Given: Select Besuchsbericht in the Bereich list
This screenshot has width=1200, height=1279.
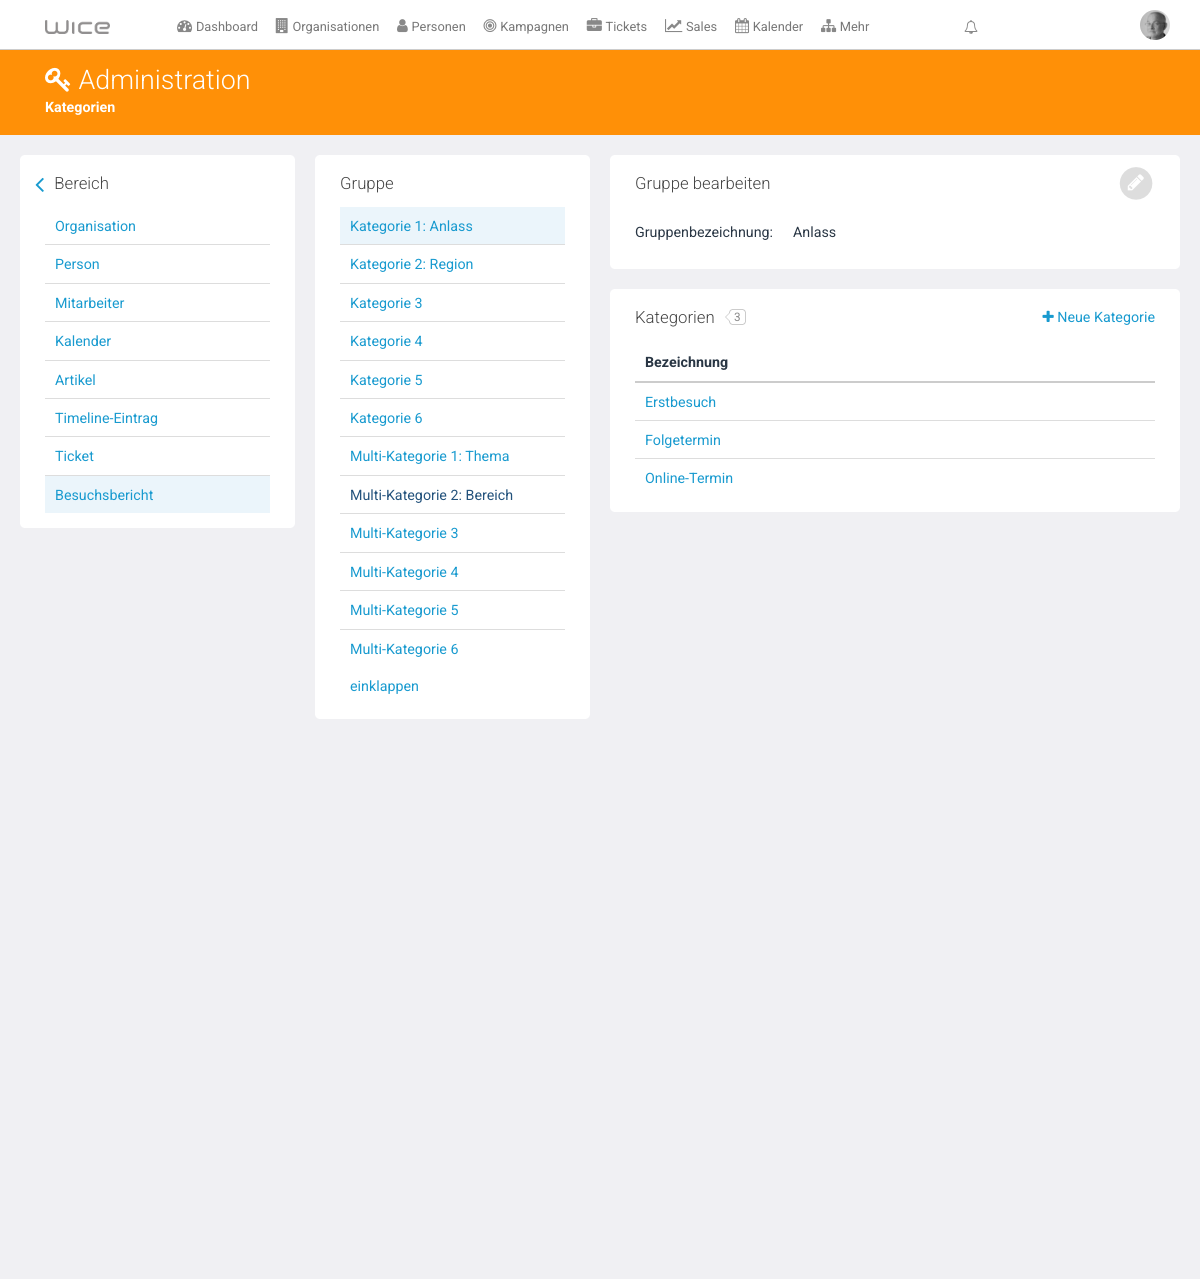Looking at the screenshot, I should [157, 495].
